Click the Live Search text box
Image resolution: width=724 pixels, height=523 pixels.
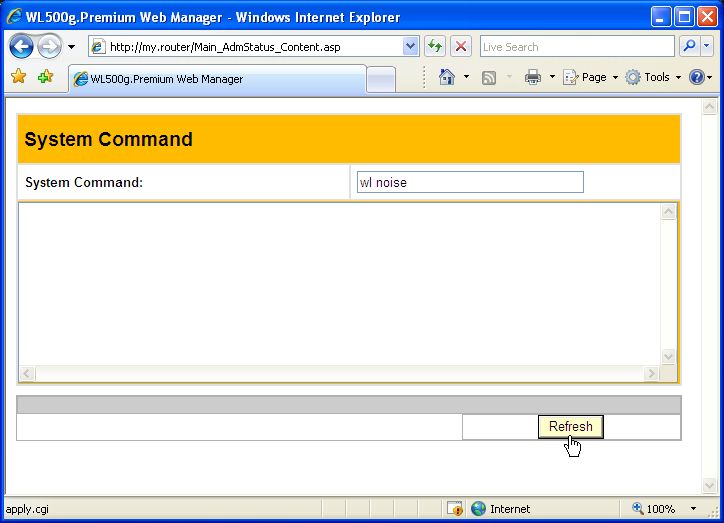[x=576, y=47]
